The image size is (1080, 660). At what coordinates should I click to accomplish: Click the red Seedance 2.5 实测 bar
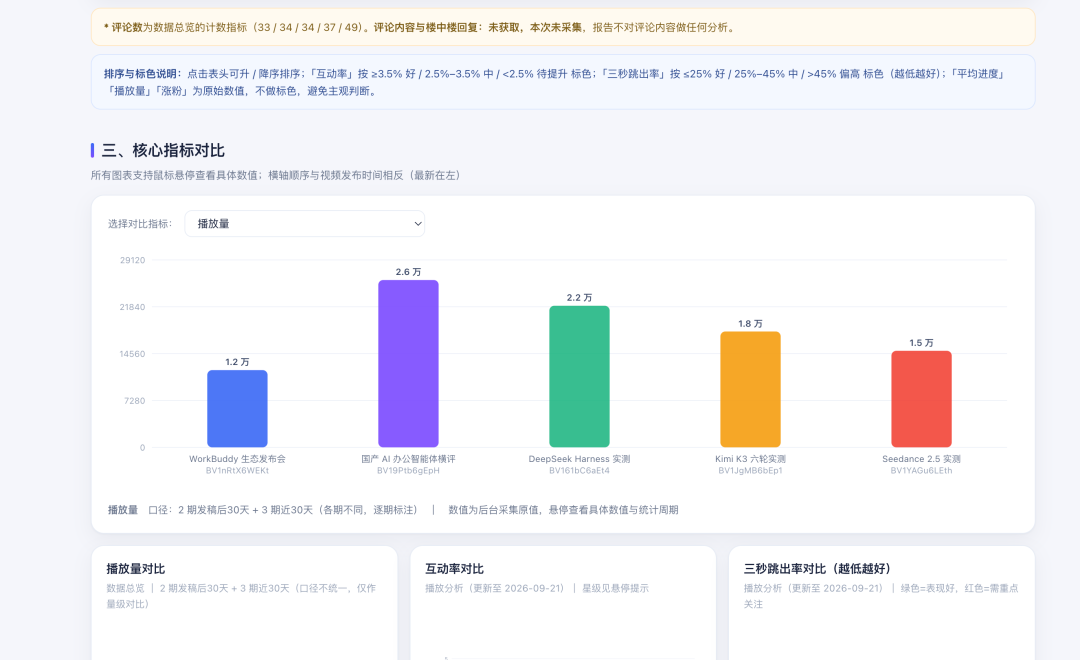pyautogui.click(x=922, y=399)
